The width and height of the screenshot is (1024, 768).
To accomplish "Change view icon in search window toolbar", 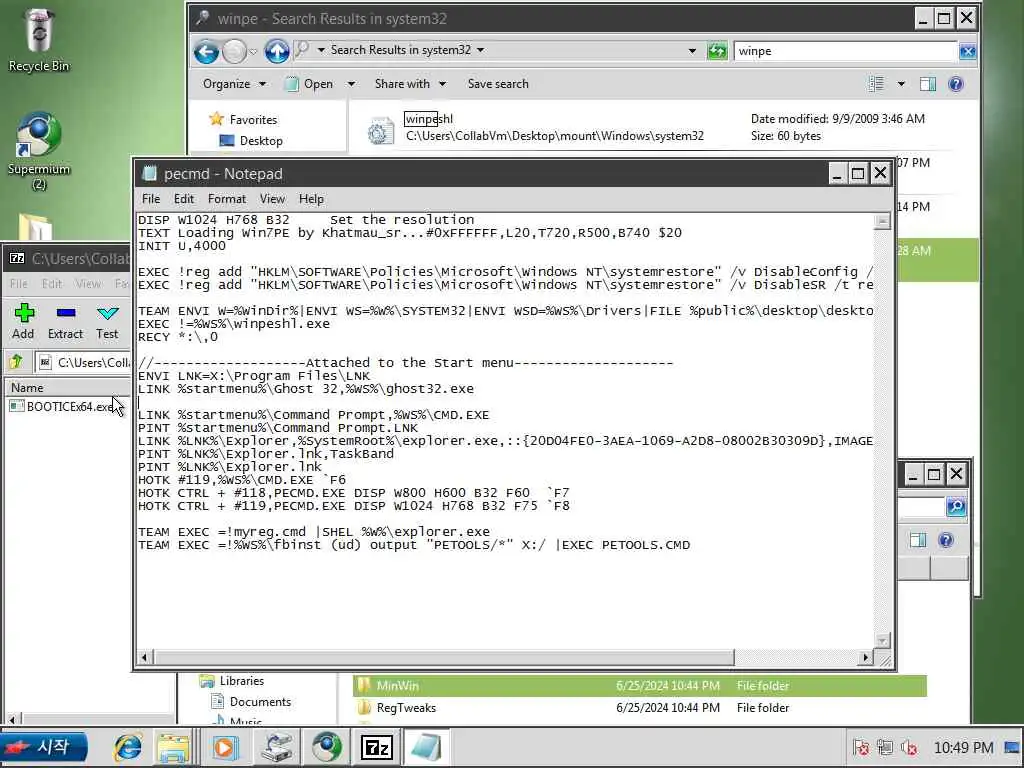I will coord(876,84).
